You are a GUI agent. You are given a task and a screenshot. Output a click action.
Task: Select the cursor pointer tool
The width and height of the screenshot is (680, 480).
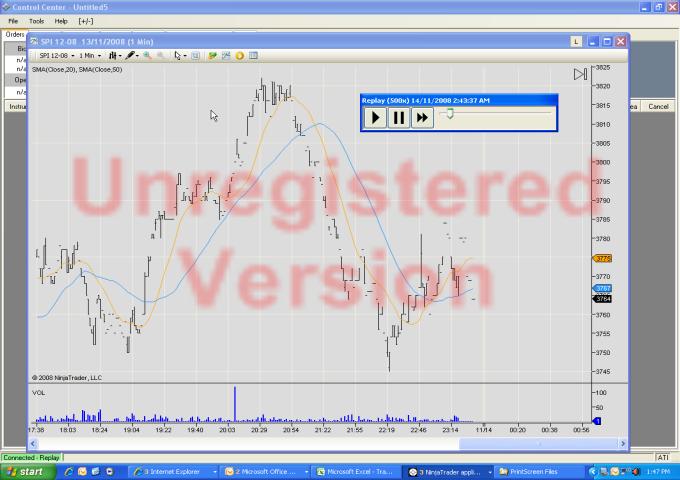pos(177,56)
